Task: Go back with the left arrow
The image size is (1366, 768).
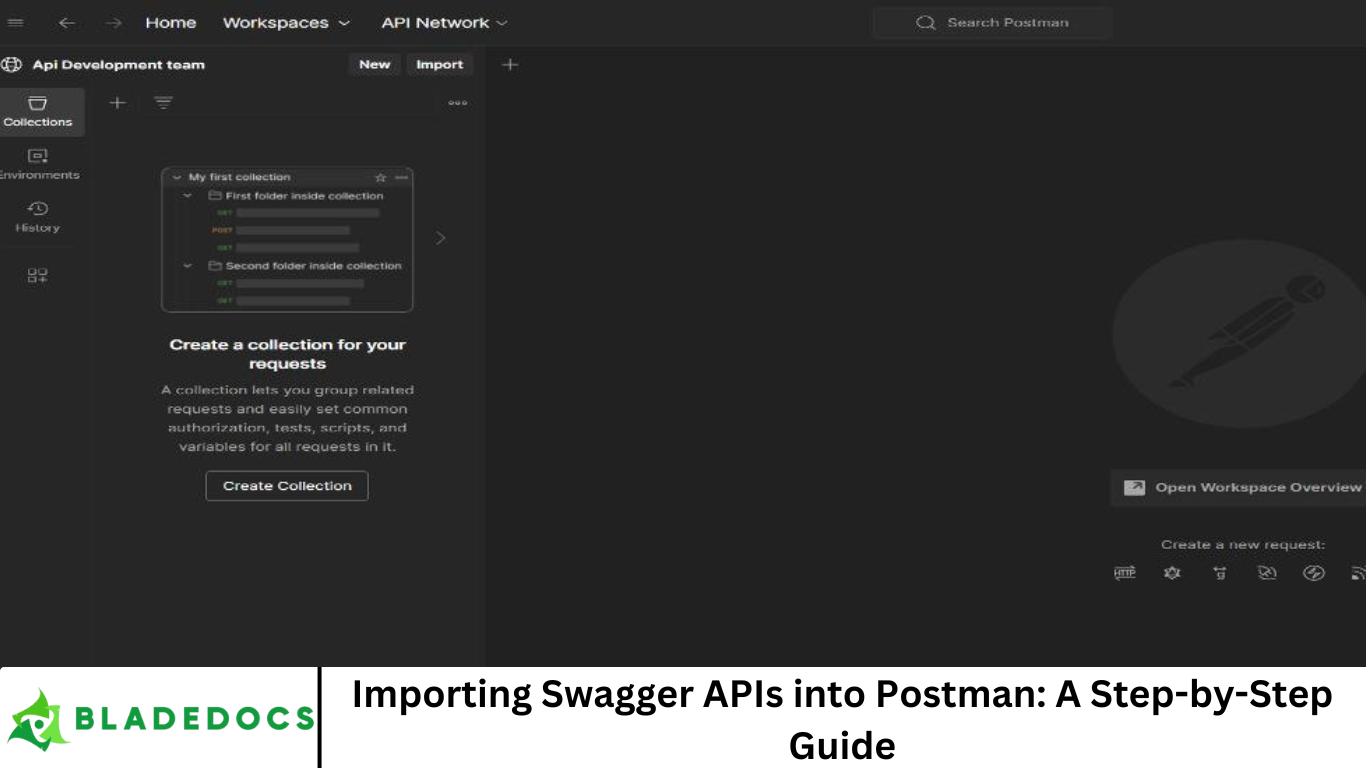Action: click(67, 22)
